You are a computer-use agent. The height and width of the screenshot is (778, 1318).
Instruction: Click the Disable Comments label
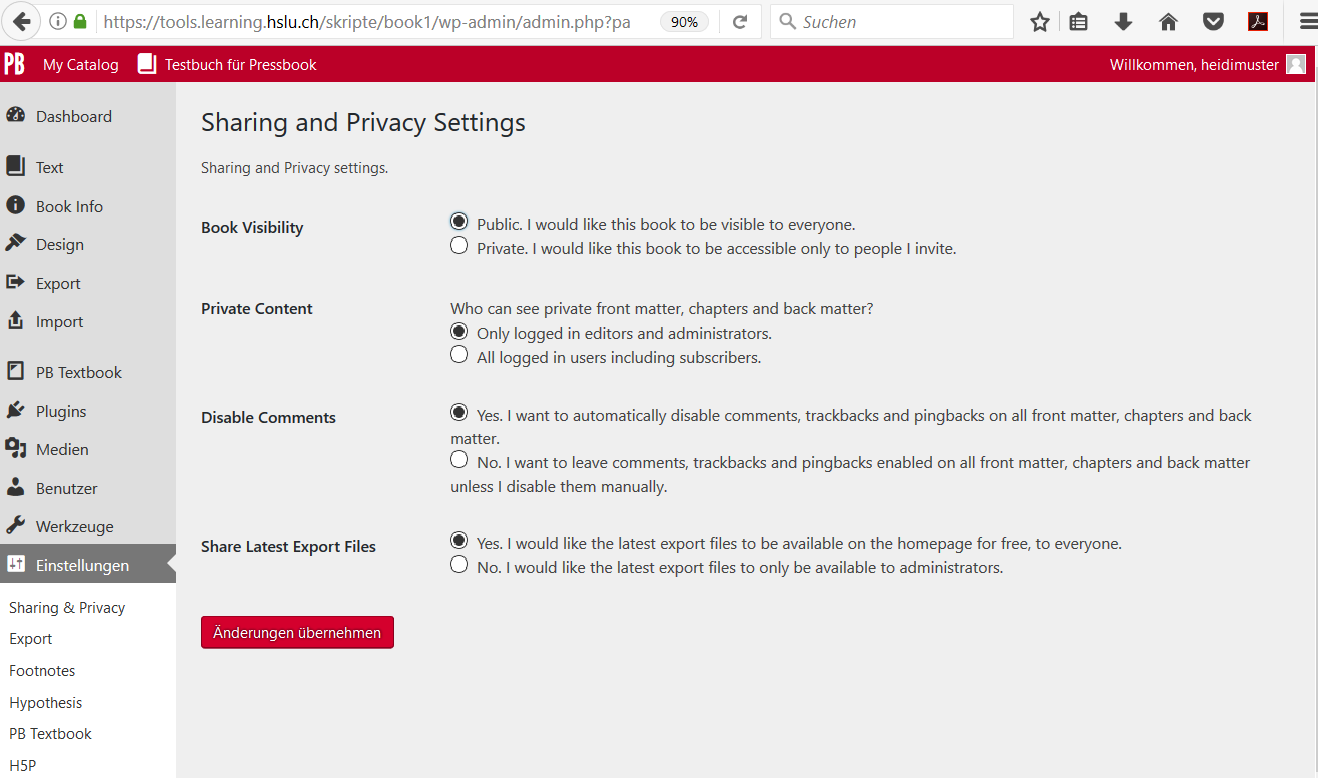click(268, 417)
